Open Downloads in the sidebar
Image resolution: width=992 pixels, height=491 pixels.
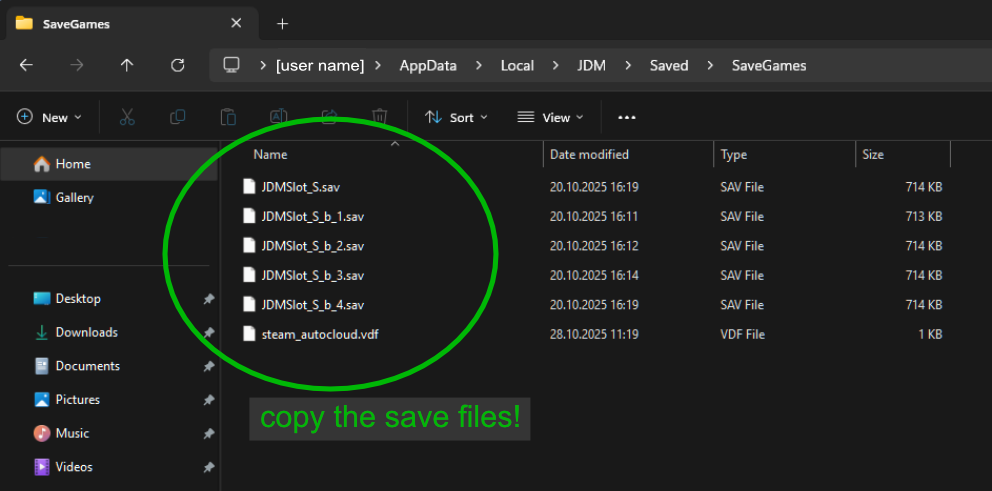pos(86,332)
